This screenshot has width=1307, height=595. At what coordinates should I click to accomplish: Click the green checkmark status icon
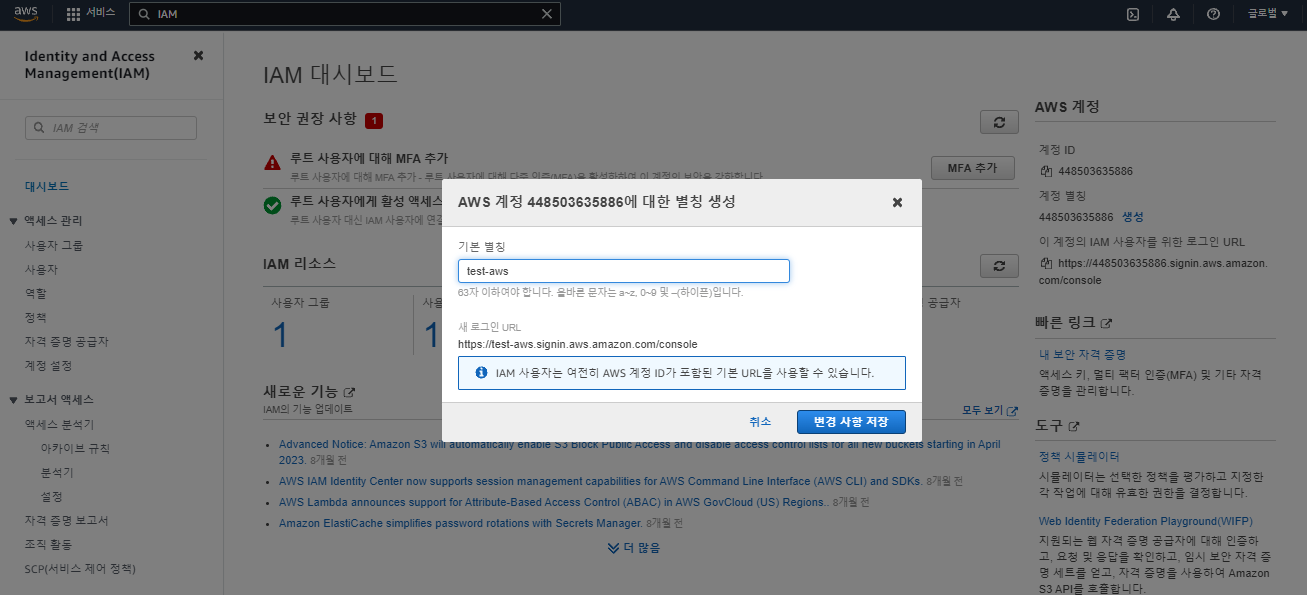click(272, 205)
